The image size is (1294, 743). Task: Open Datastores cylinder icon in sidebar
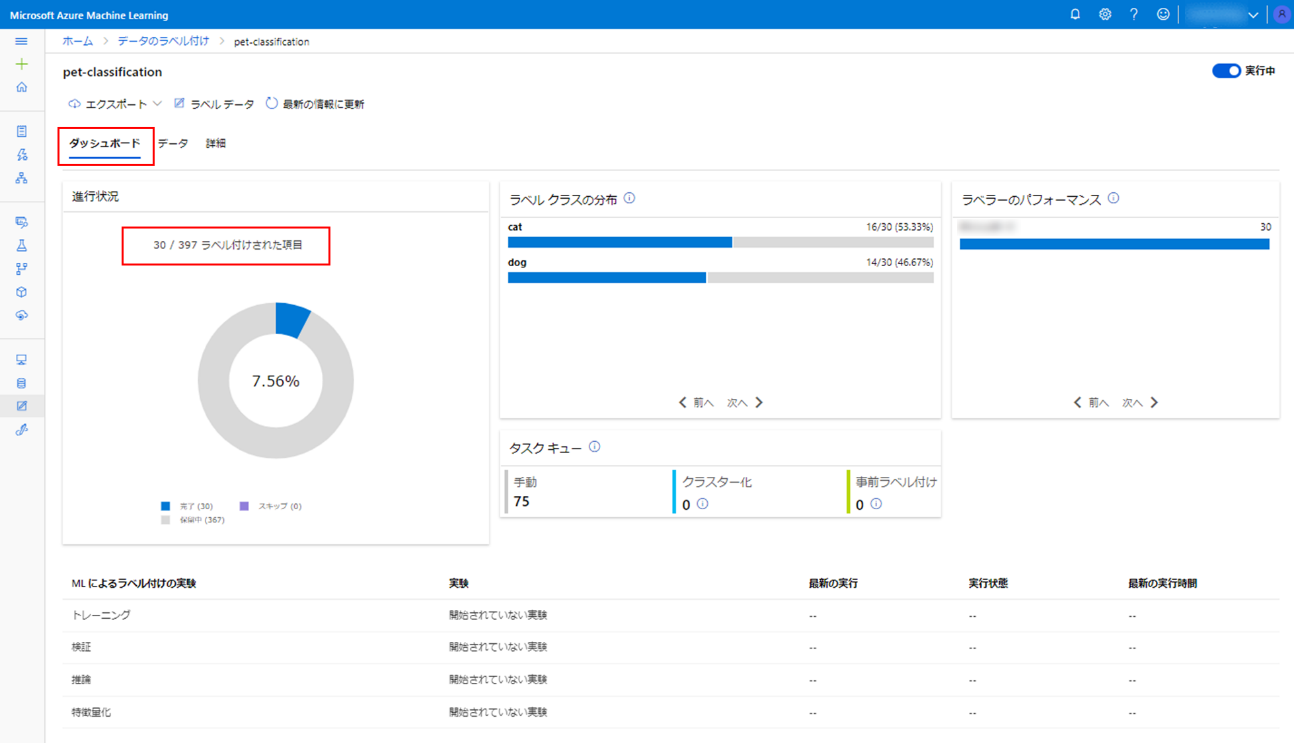(21, 383)
